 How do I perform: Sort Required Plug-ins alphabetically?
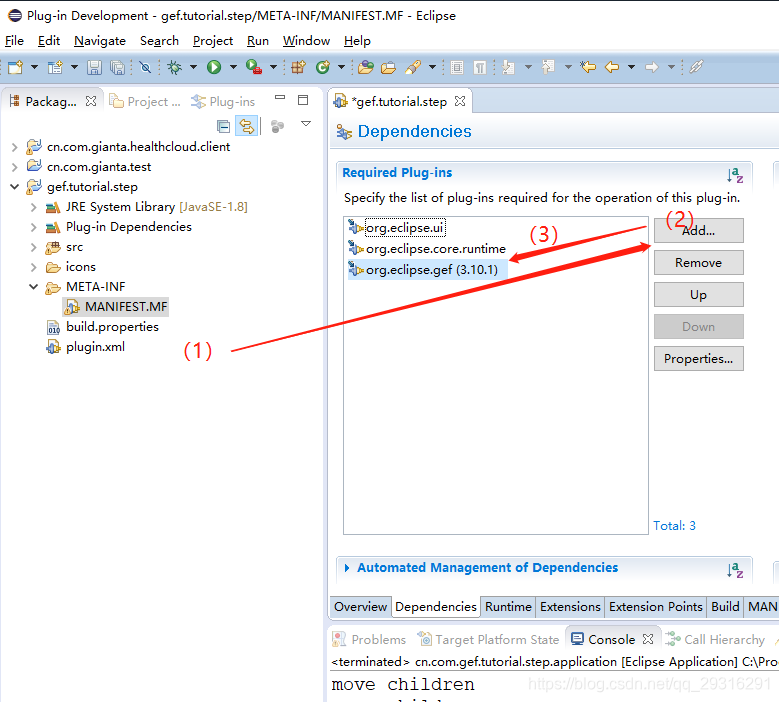click(x=735, y=174)
